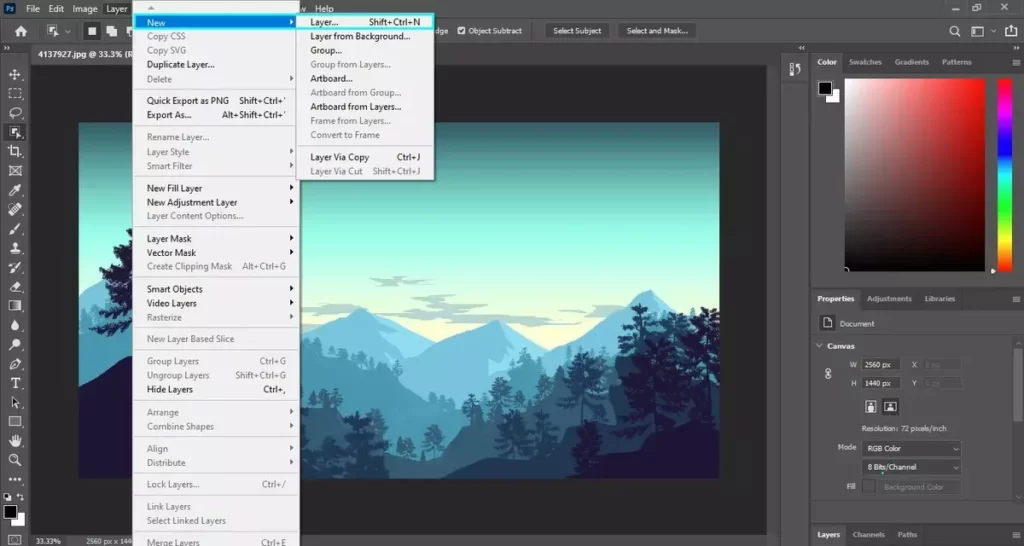Select the Path Selection tool
Viewport: 1024px width, 546px height.
coord(15,402)
